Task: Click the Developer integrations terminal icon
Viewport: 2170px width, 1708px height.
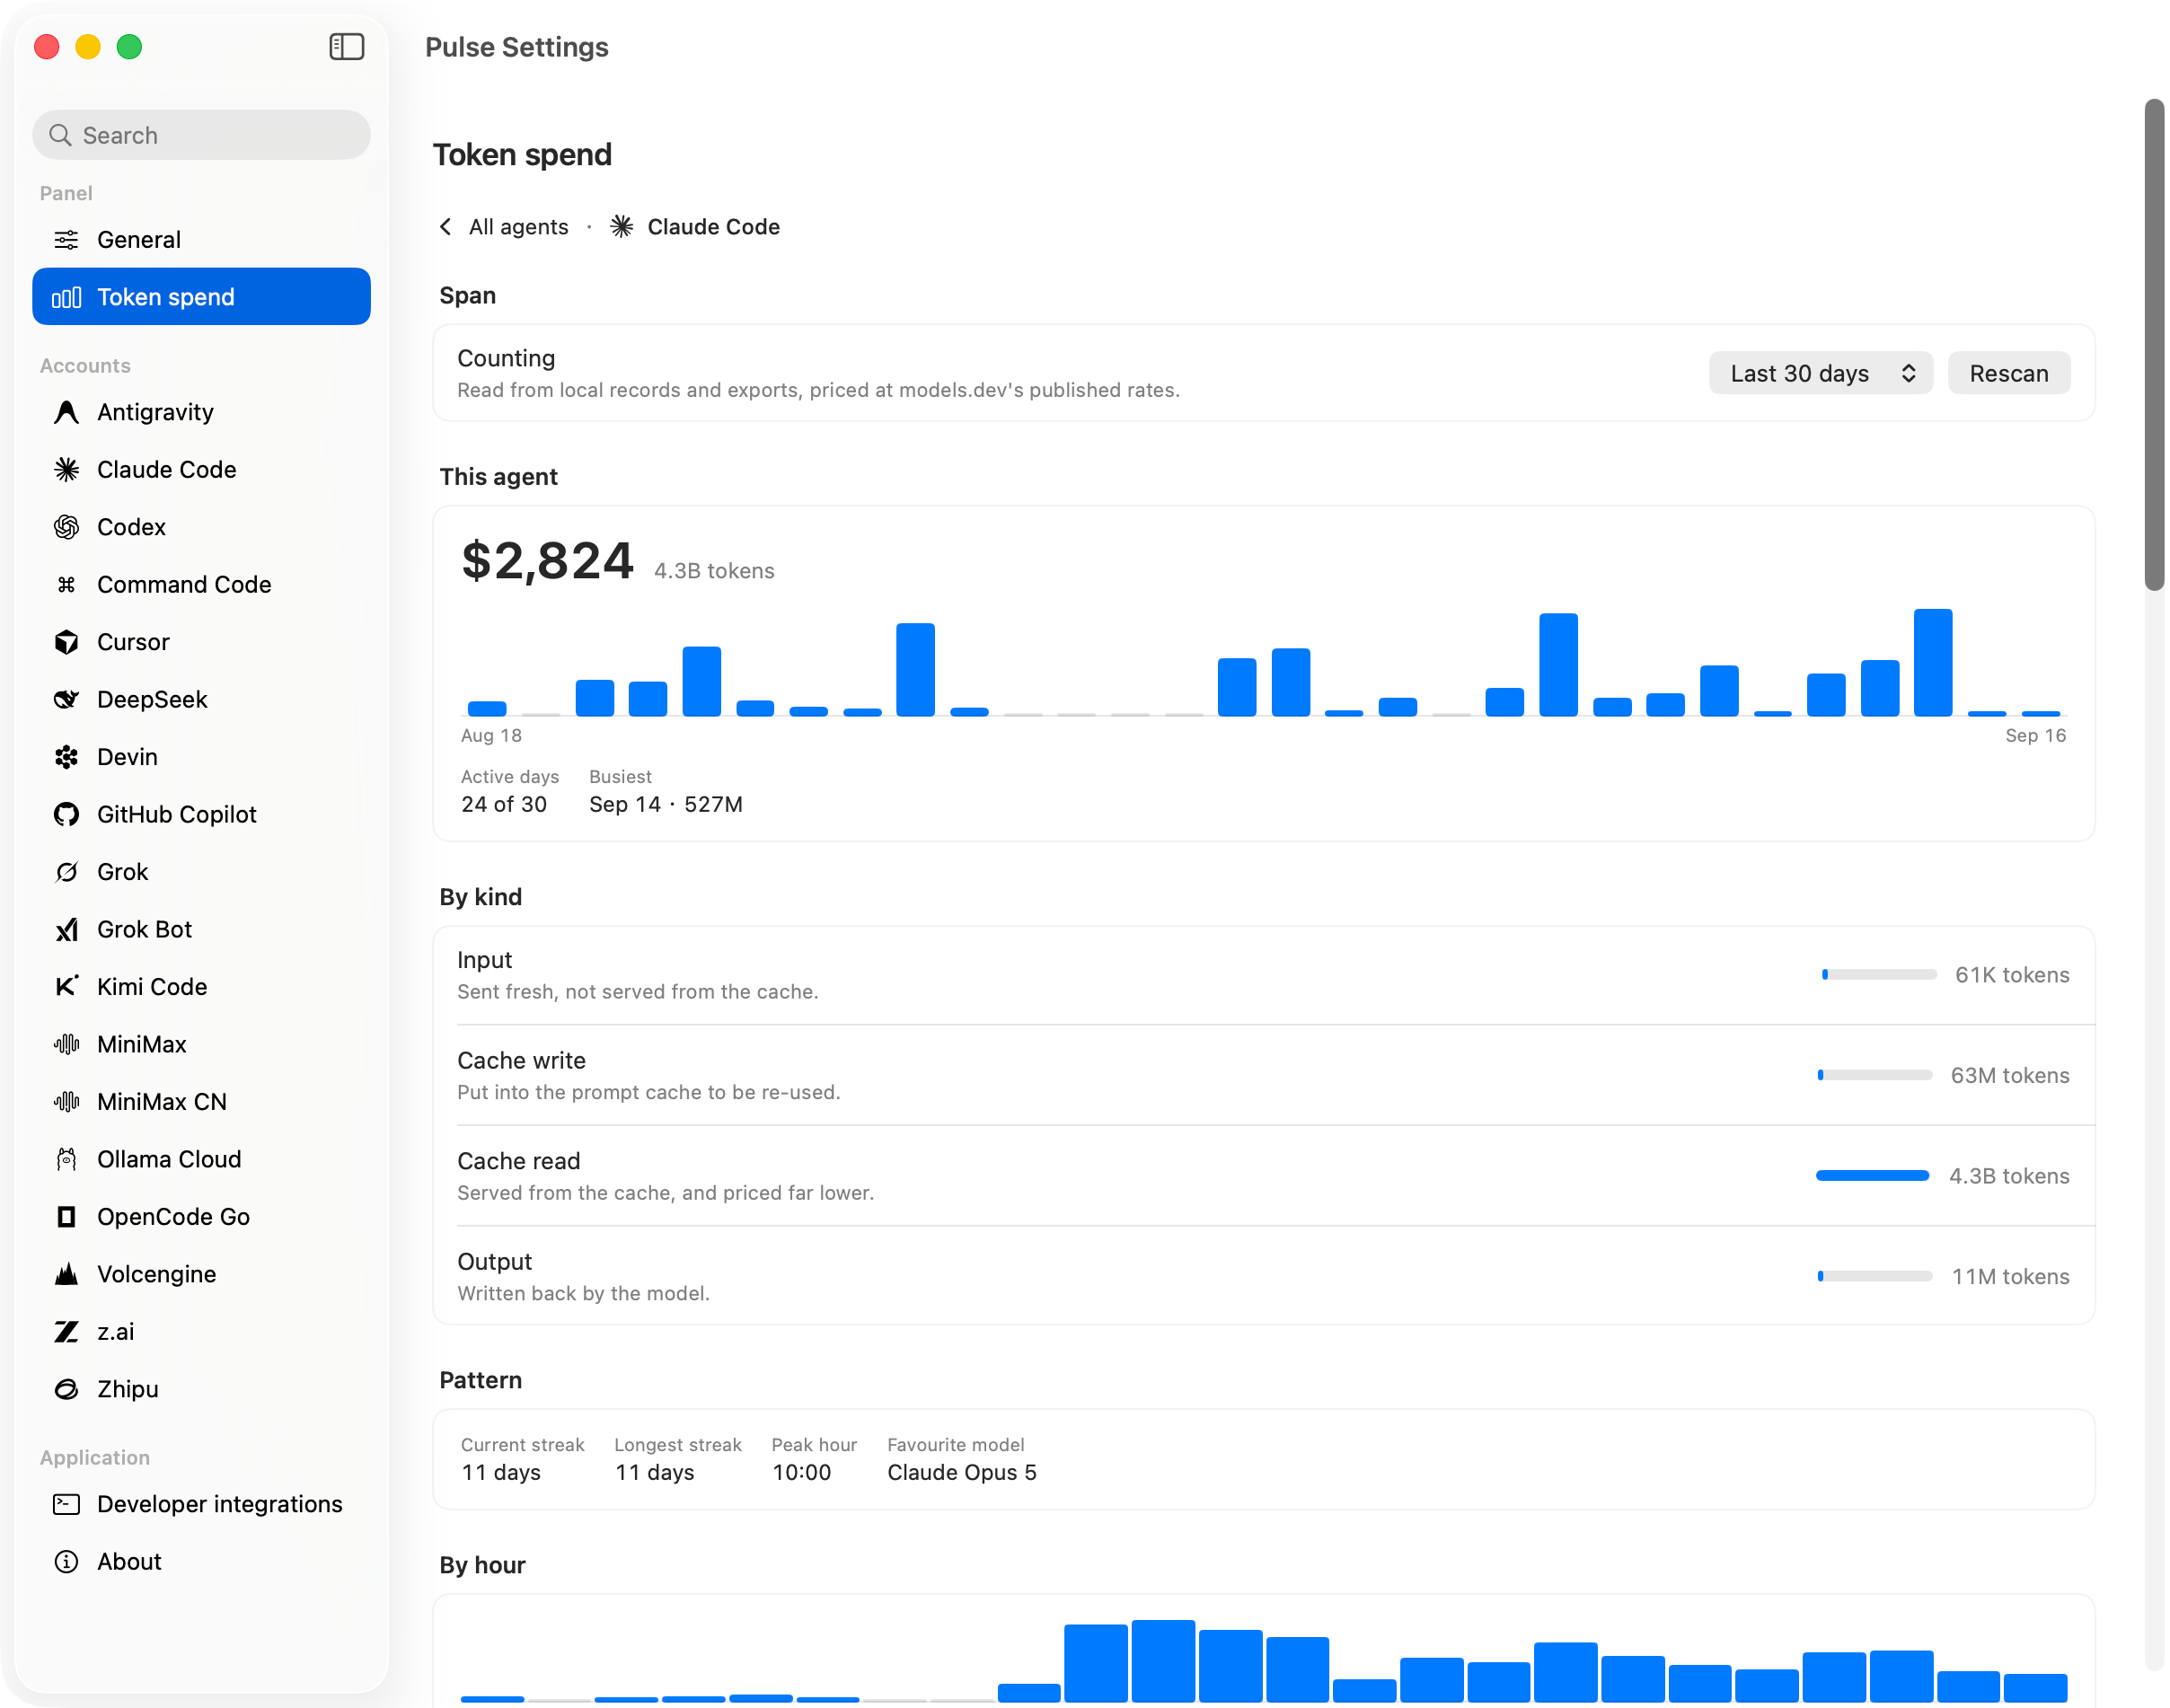Action: tap(66, 1504)
